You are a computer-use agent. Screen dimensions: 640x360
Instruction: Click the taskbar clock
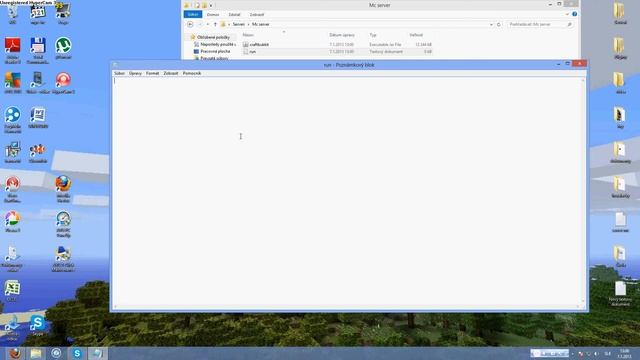point(624,353)
